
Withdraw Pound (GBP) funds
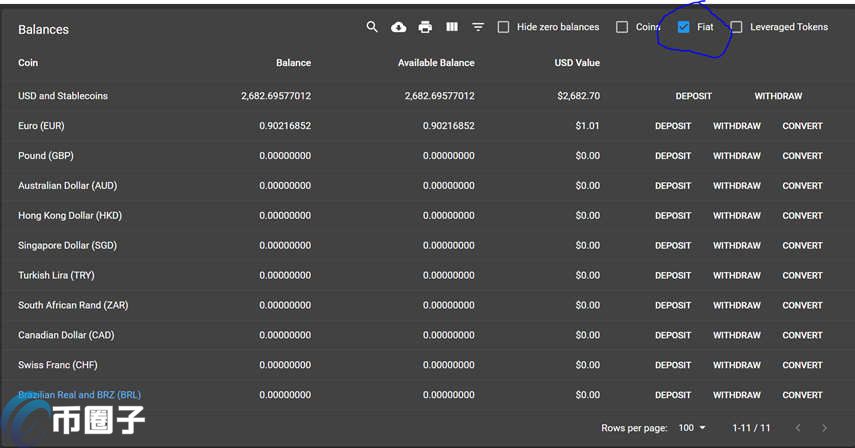(736, 156)
